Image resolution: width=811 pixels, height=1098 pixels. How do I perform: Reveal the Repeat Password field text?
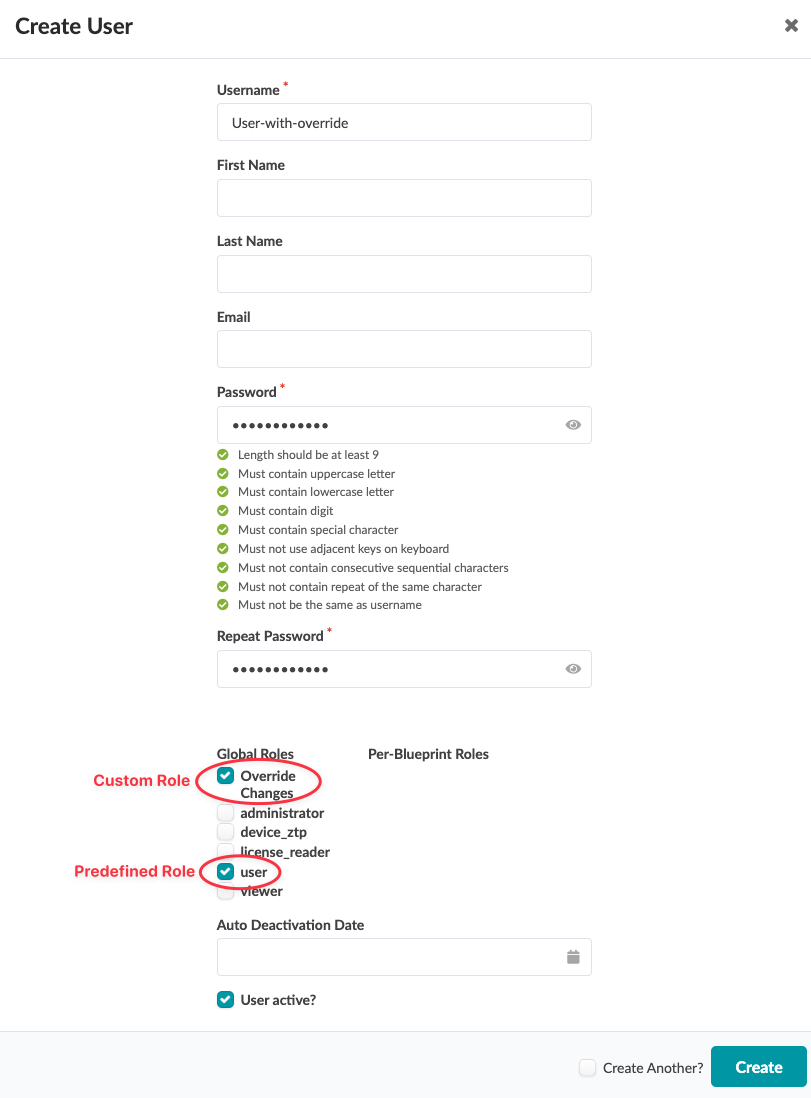click(573, 669)
